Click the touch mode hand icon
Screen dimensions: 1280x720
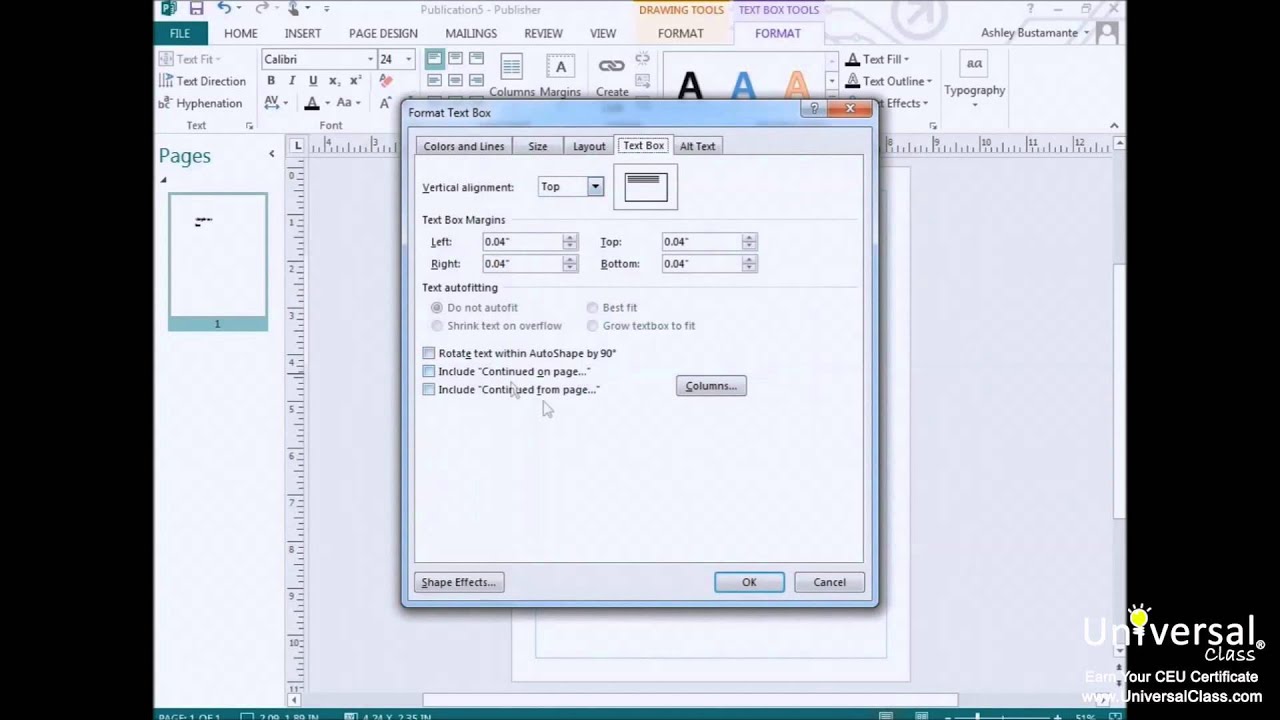[294, 9]
